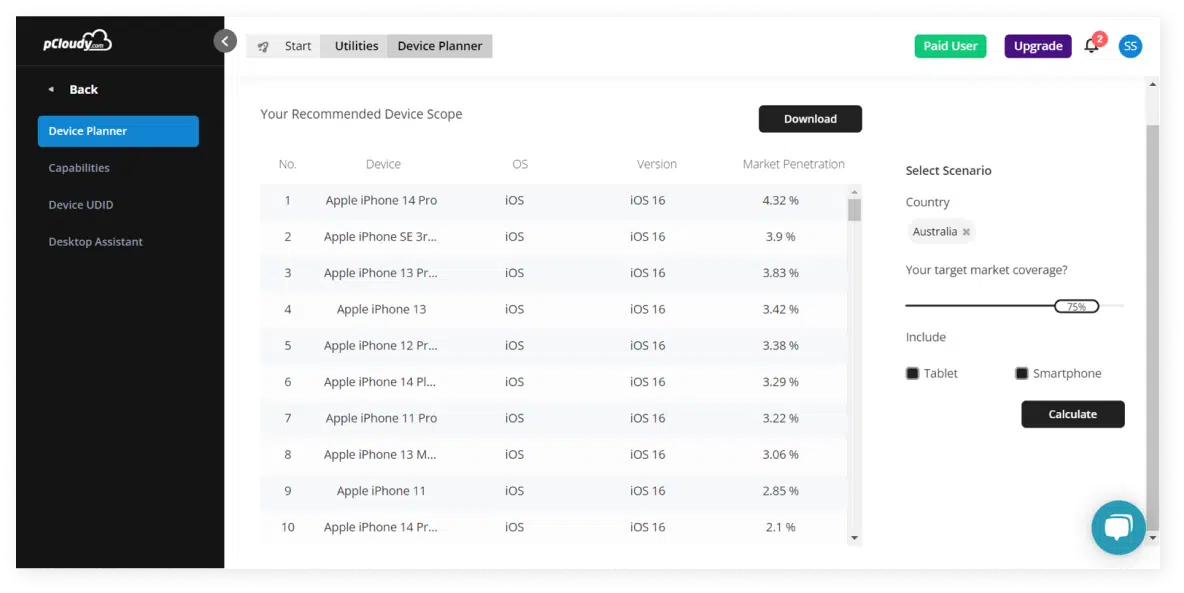Viewport: 1184px width, 593px height.
Task: Open Device UDID in the sidebar
Action: [x=81, y=205]
